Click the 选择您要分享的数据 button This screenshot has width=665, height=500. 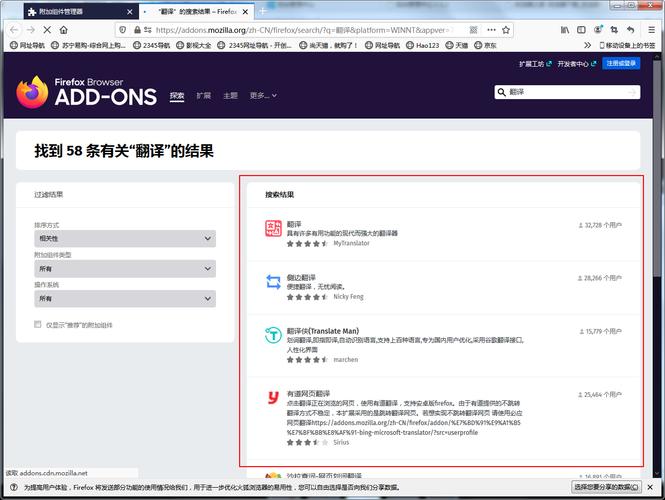click(x=606, y=487)
